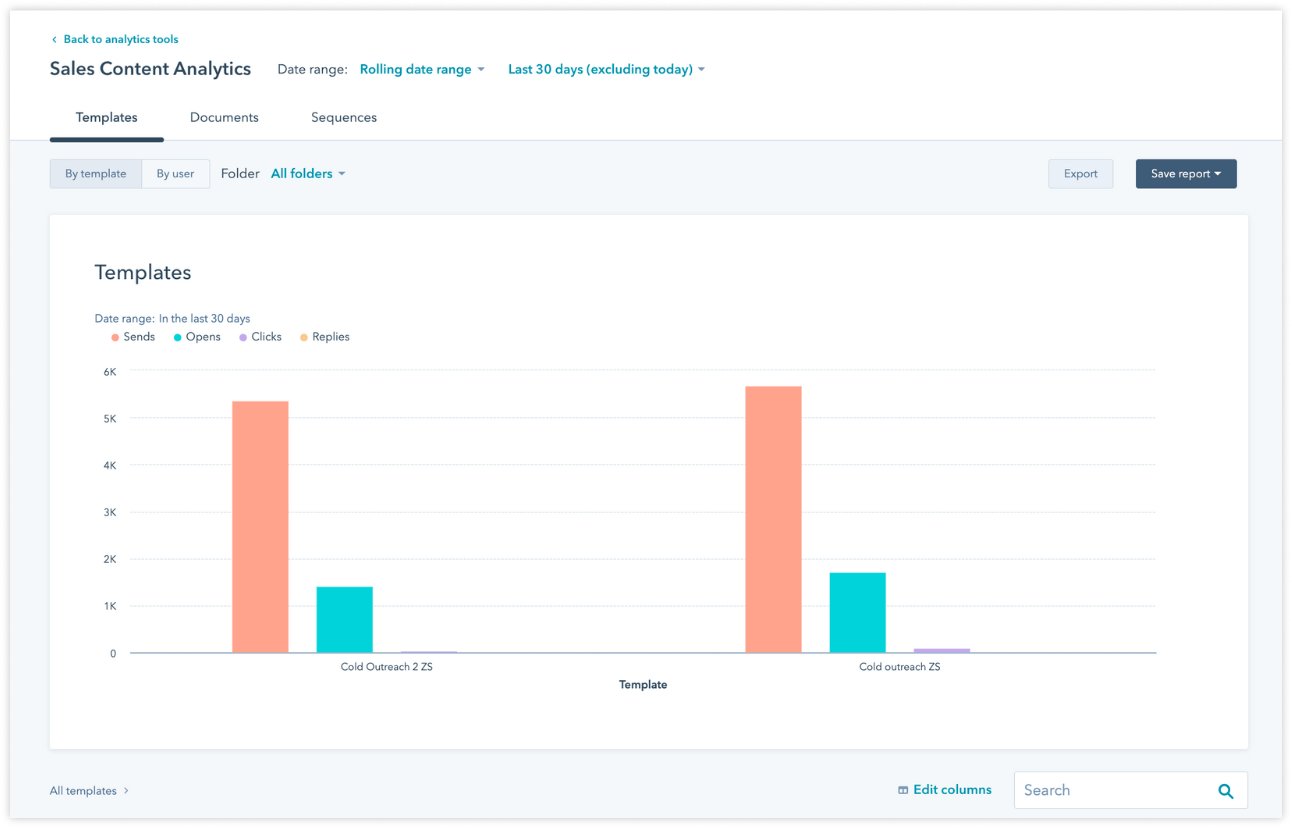Screen dimensions: 1292x828
Task: Switch view to By user
Action: click(x=175, y=173)
